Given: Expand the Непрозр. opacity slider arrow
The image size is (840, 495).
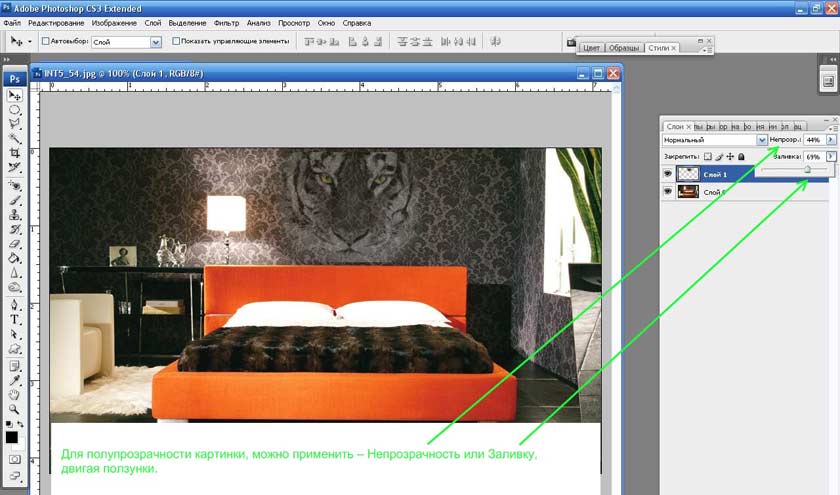Looking at the screenshot, I should (831, 141).
